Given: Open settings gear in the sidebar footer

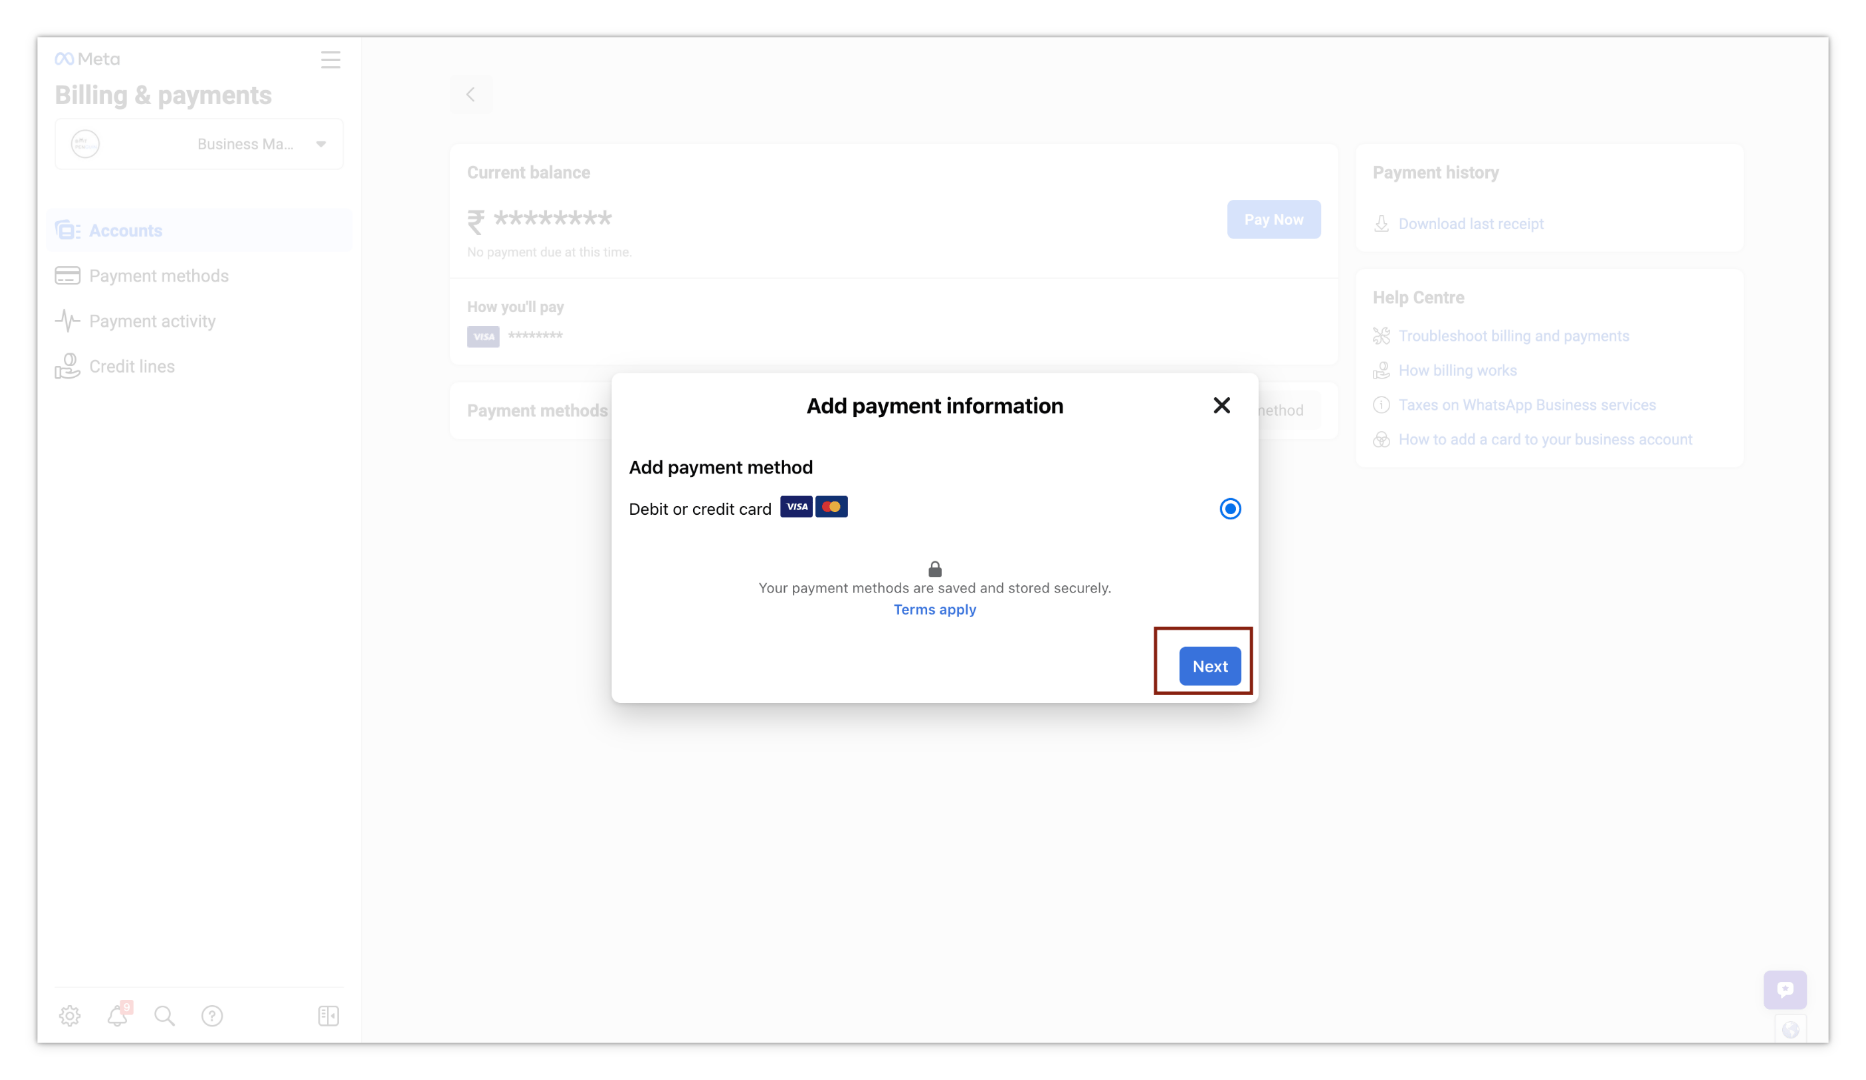Looking at the screenshot, I should [x=69, y=1016].
